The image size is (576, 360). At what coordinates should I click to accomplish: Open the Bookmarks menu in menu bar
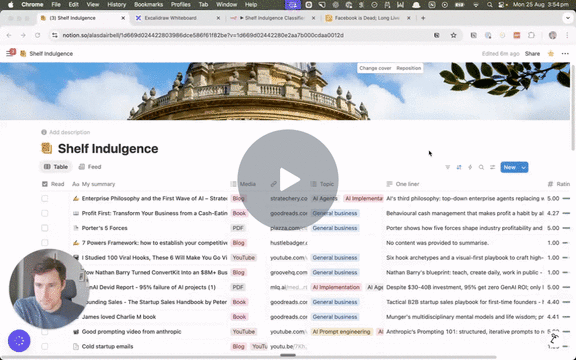coord(148,5)
